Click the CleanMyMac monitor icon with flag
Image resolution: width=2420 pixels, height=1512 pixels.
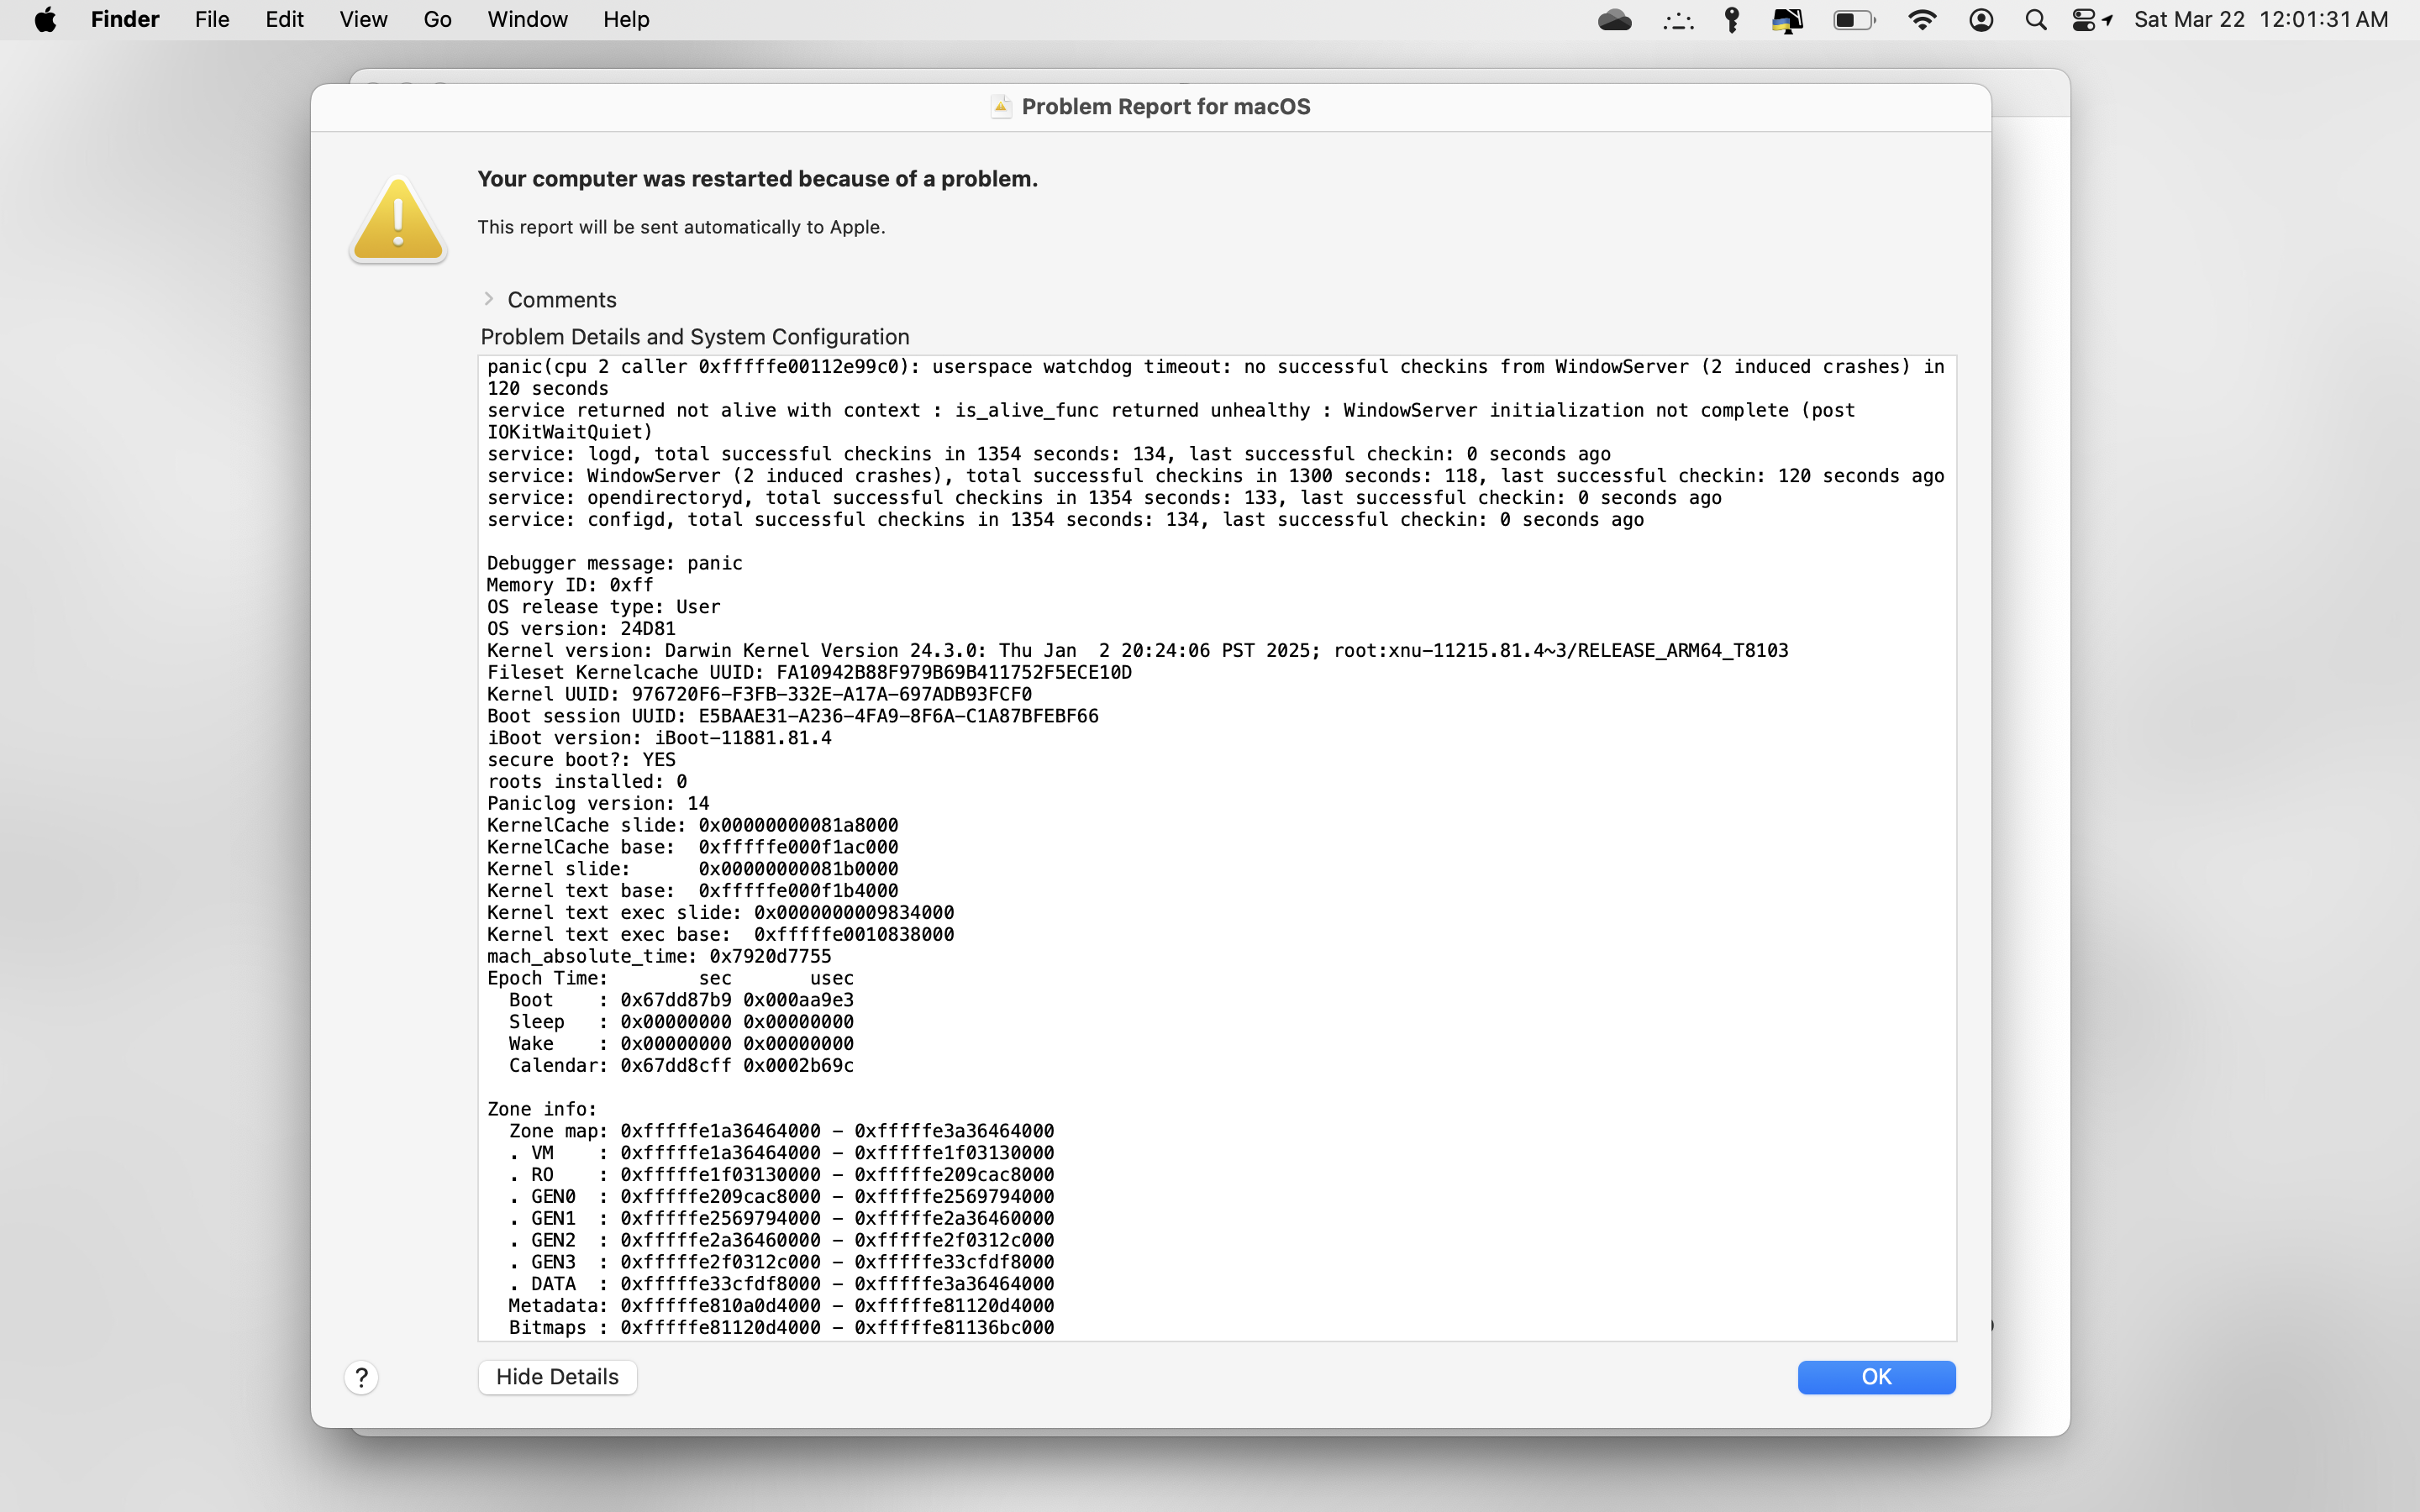tap(1787, 20)
